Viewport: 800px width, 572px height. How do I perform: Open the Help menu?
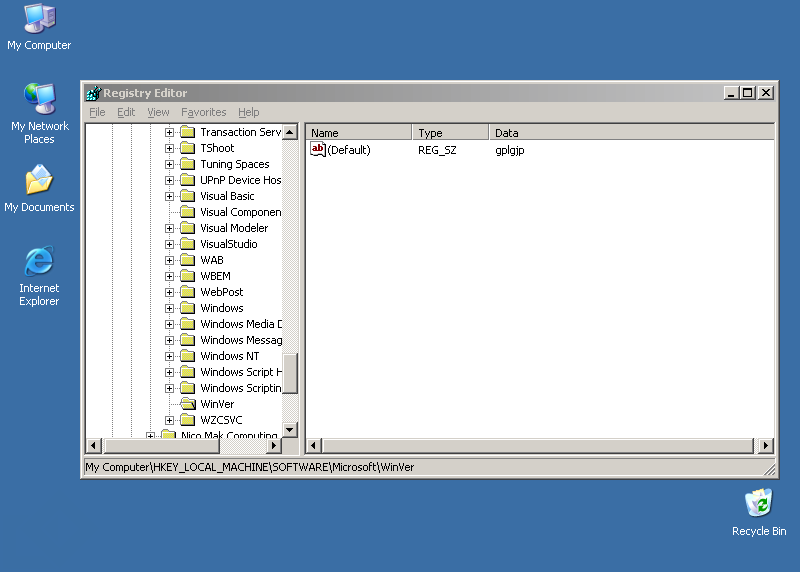pos(248,112)
